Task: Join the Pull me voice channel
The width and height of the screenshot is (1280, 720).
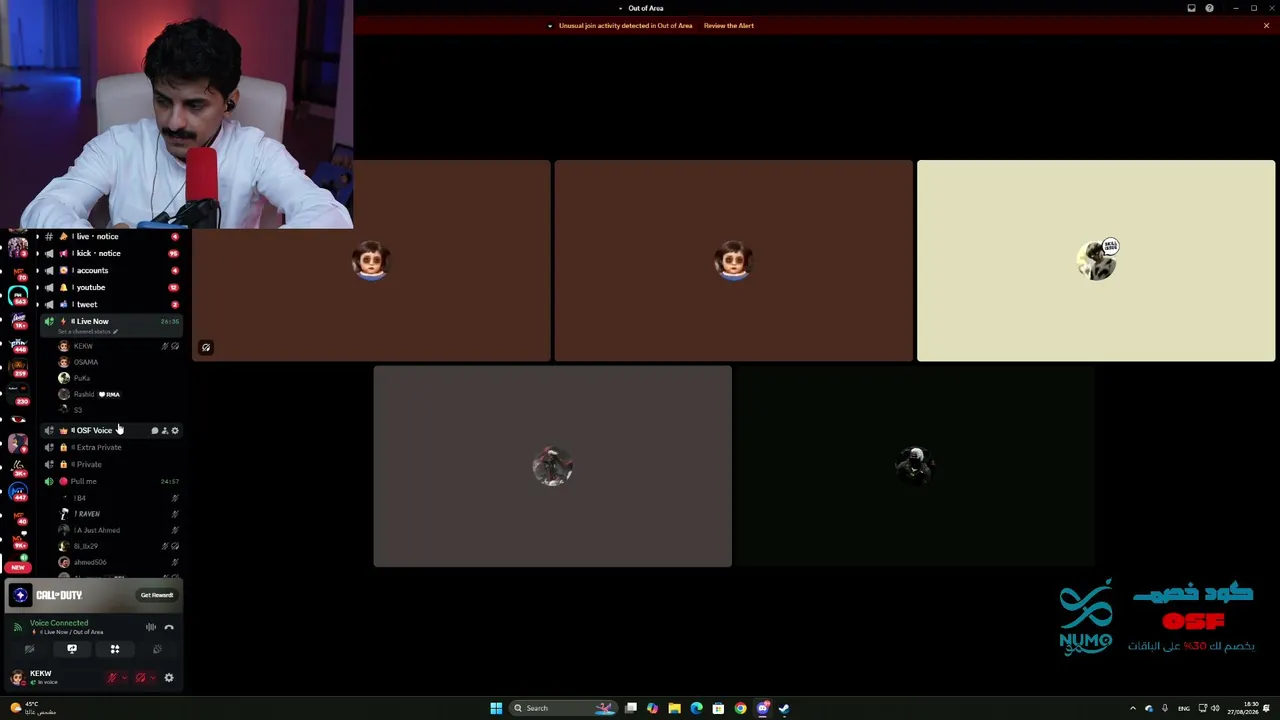Action: click(x=110, y=482)
